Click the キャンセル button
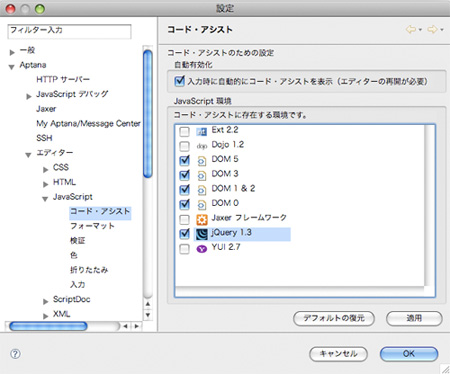Screen dimensions: 450x374 (x=338, y=354)
